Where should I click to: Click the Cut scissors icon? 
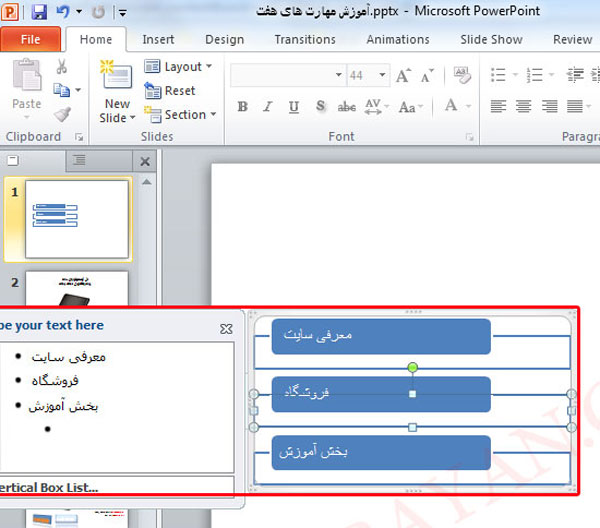[x=62, y=67]
